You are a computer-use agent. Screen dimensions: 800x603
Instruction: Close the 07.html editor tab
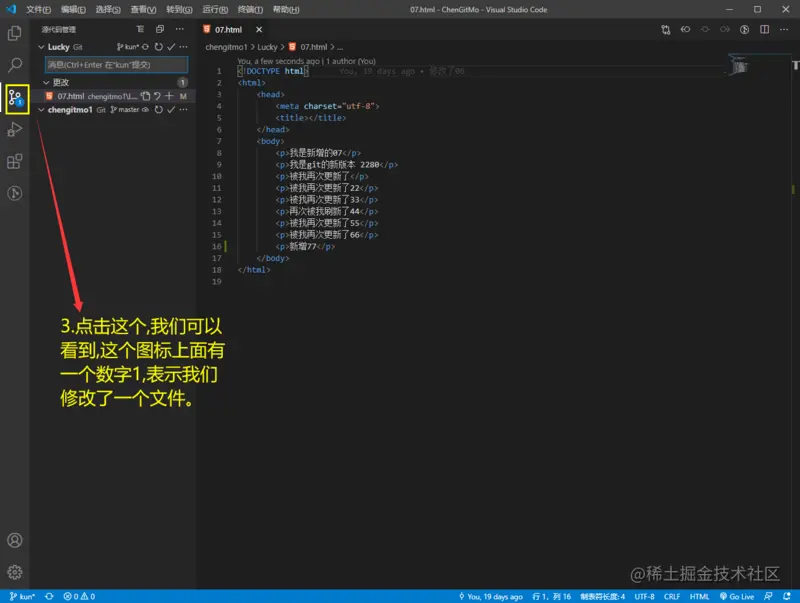[259, 30]
